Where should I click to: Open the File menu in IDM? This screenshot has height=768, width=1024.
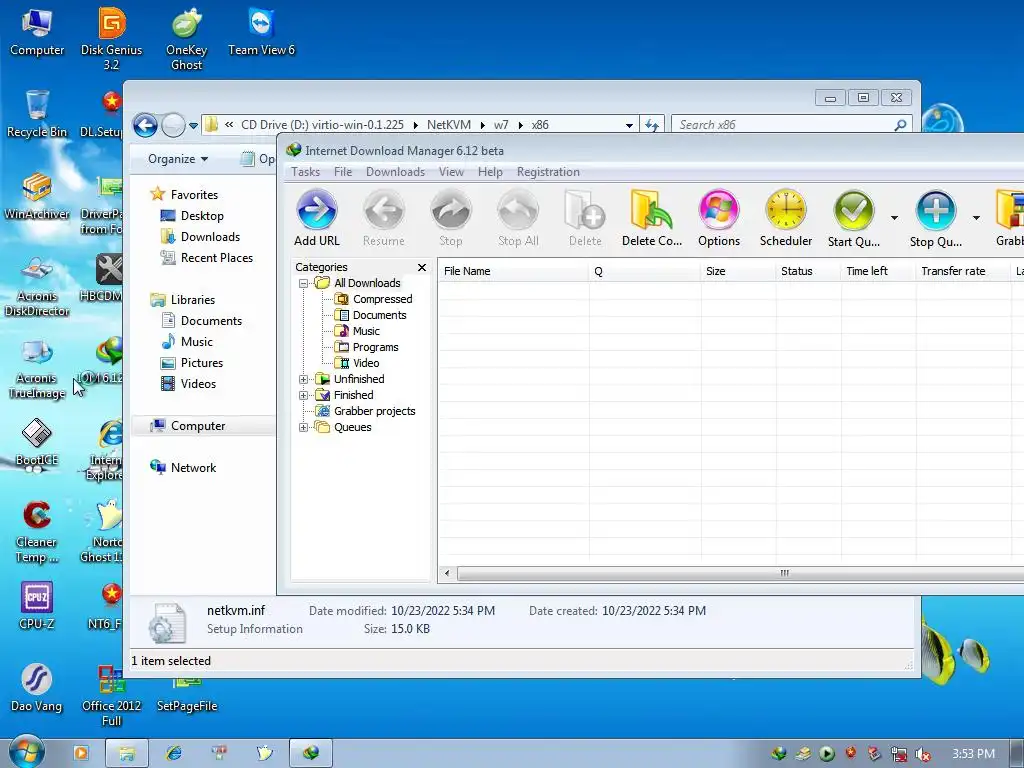point(343,172)
